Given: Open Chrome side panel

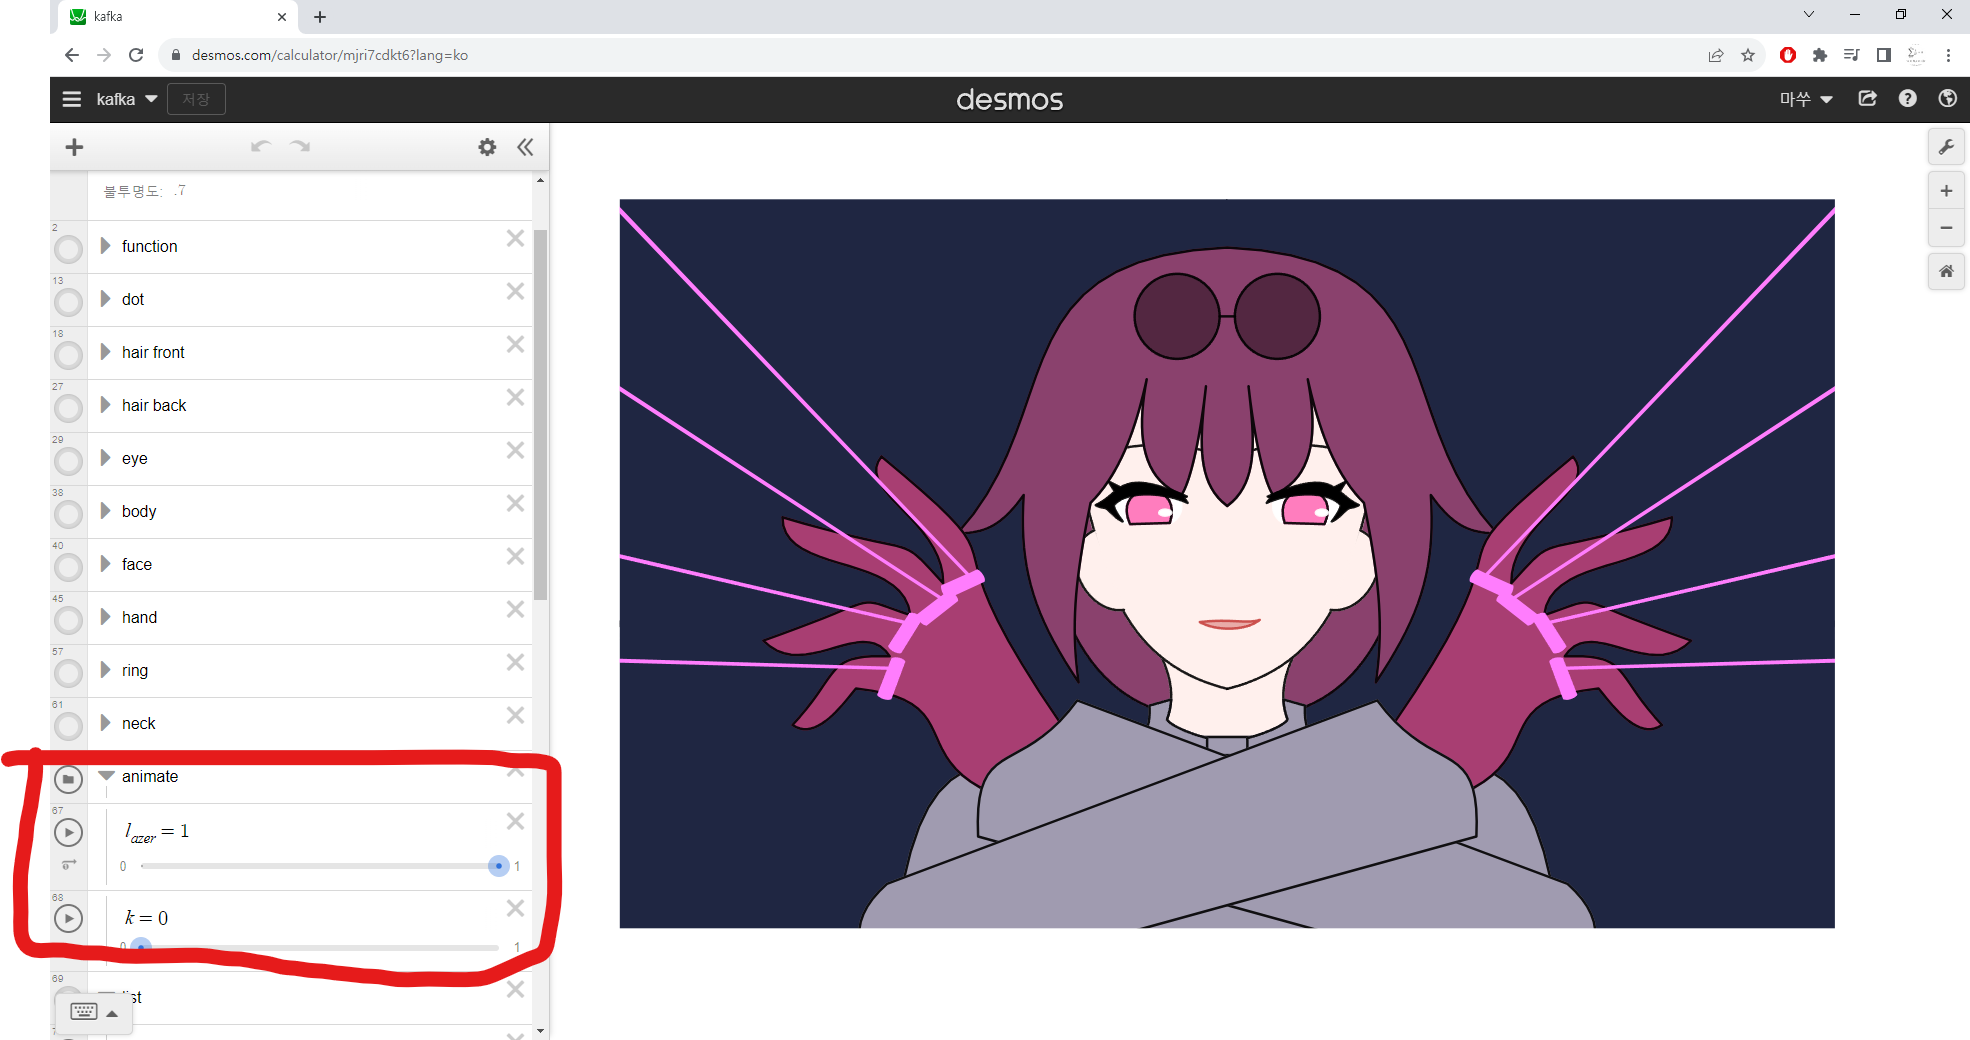Looking at the screenshot, I should [x=1883, y=55].
